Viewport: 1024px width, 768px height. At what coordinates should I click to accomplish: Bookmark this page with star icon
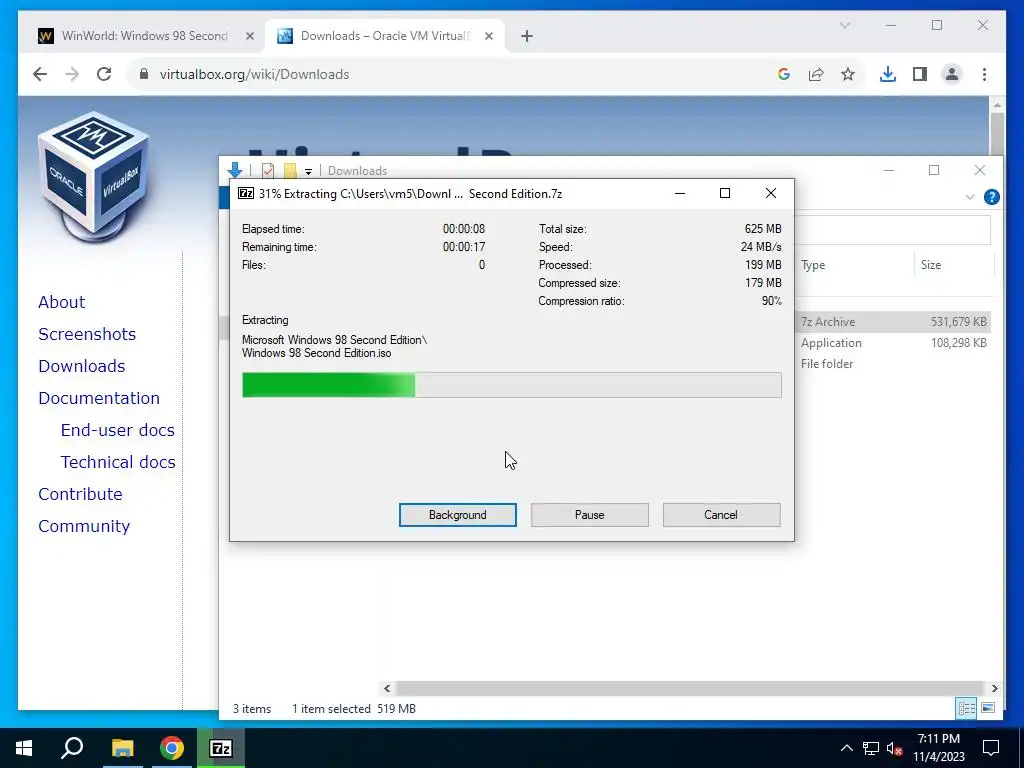coord(848,74)
